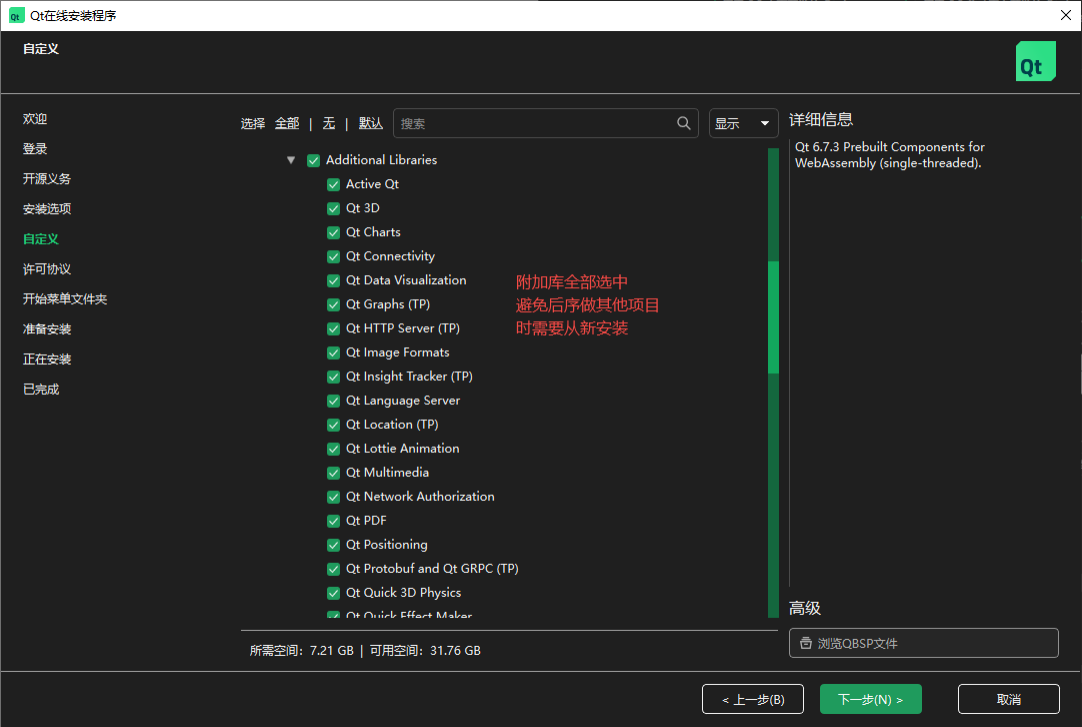Click the 高级 heading
The height and width of the screenshot is (727, 1082).
click(x=805, y=608)
